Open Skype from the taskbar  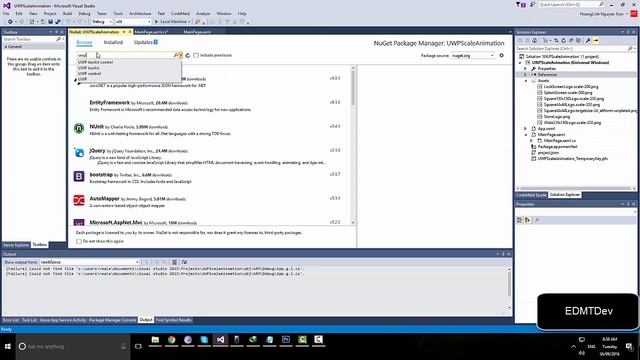(204, 340)
